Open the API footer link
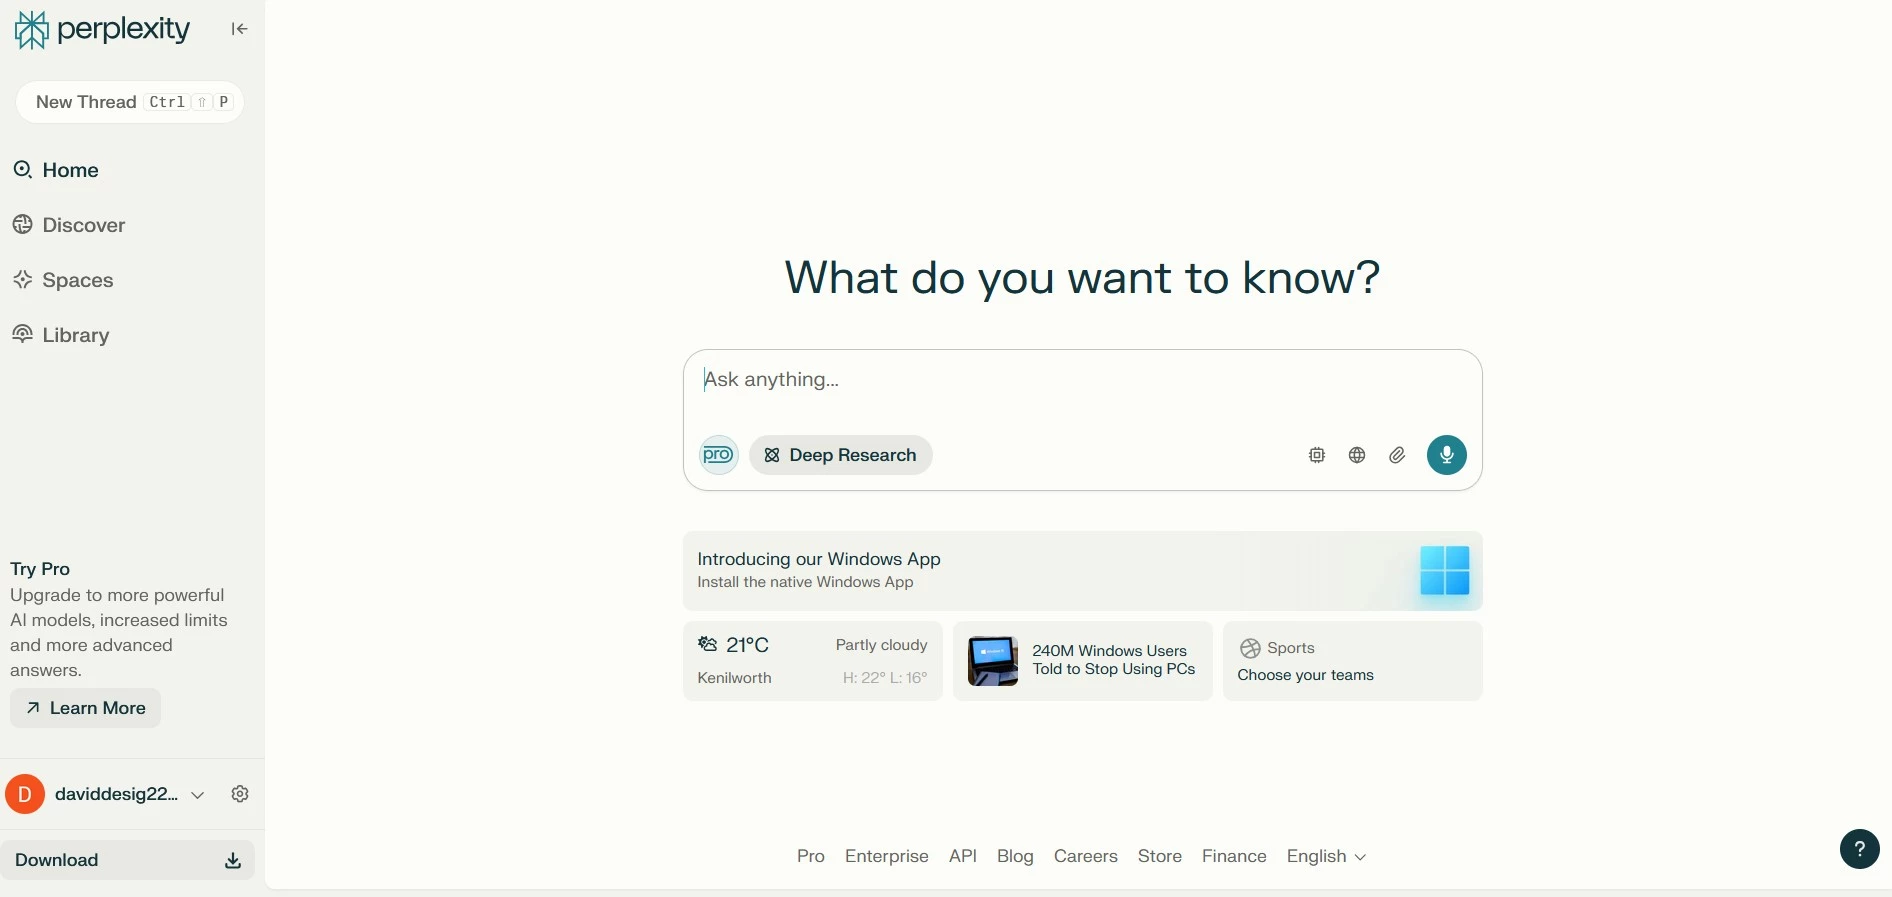Viewport: 1892px width, 897px height. pos(963,856)
